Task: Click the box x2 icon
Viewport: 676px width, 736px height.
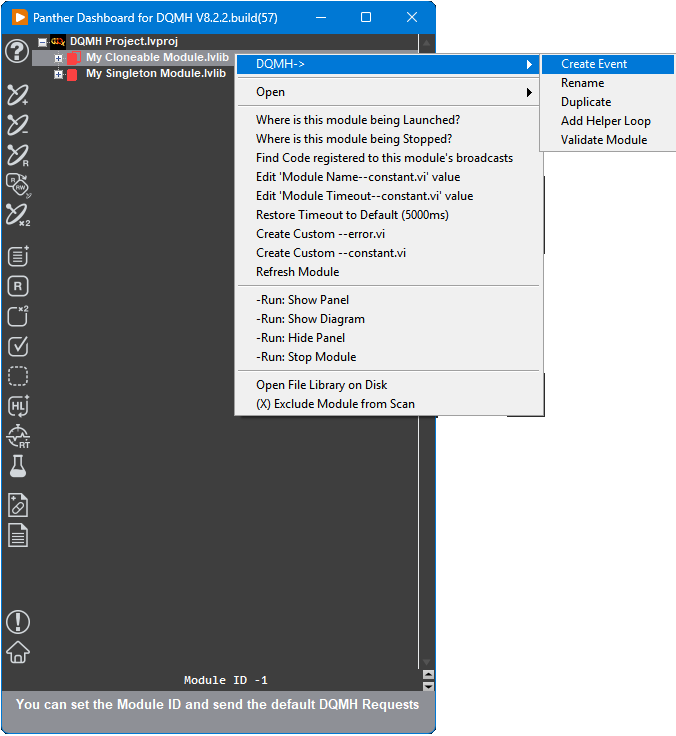Action: (x=18, y=316)
